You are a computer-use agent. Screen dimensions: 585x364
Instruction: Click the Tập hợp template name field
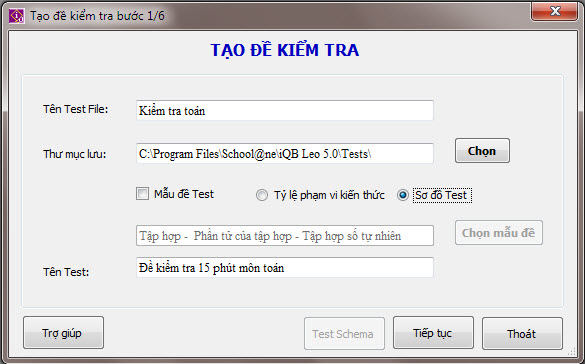click(285, 235)
